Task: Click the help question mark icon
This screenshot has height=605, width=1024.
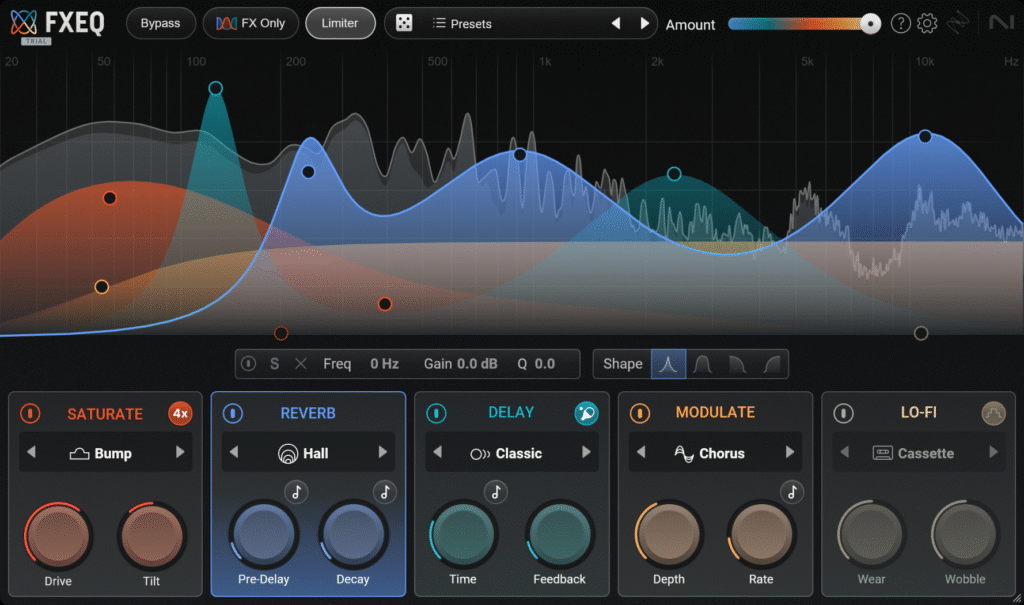Action: (900, 23)
